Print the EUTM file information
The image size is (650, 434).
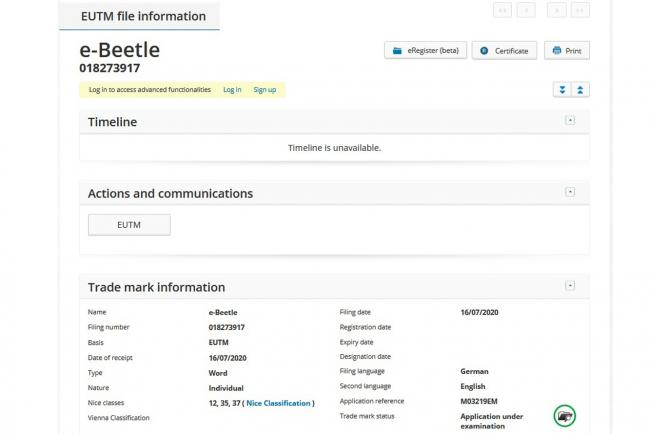click(567, 51)
